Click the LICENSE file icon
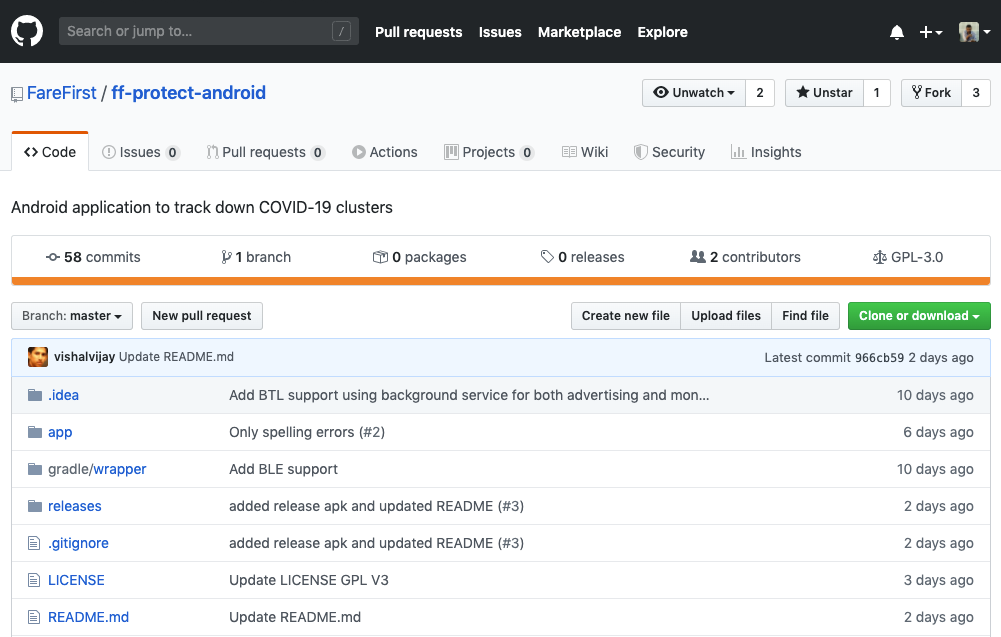 [34, 580]
